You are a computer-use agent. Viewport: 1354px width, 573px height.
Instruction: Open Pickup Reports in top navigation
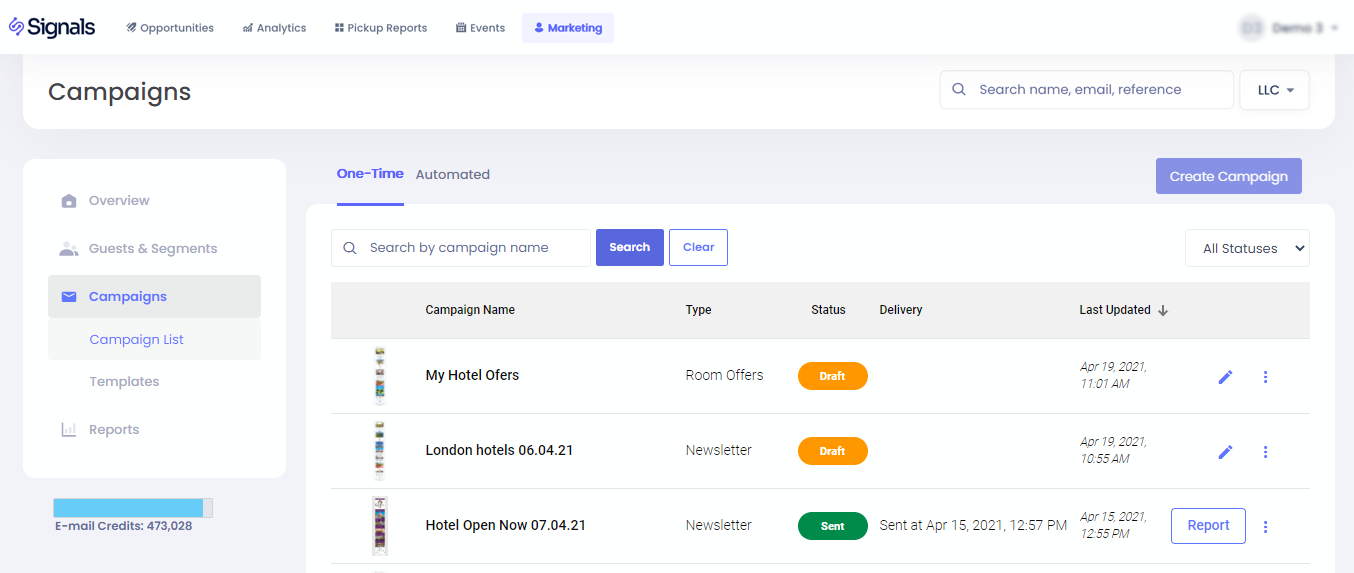pyautogui.click(x=380, y=28)
